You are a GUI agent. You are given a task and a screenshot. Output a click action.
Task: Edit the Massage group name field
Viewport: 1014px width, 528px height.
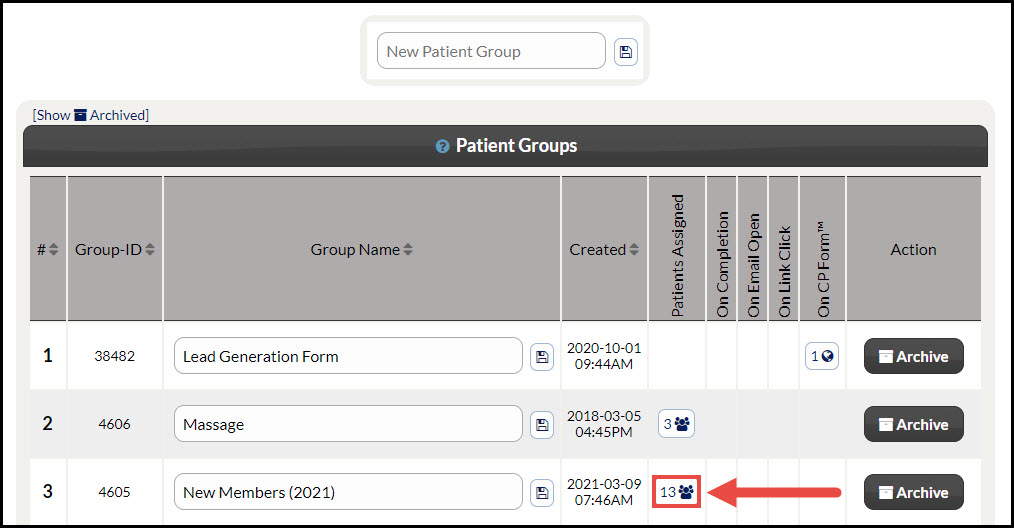tap(348, 424)
